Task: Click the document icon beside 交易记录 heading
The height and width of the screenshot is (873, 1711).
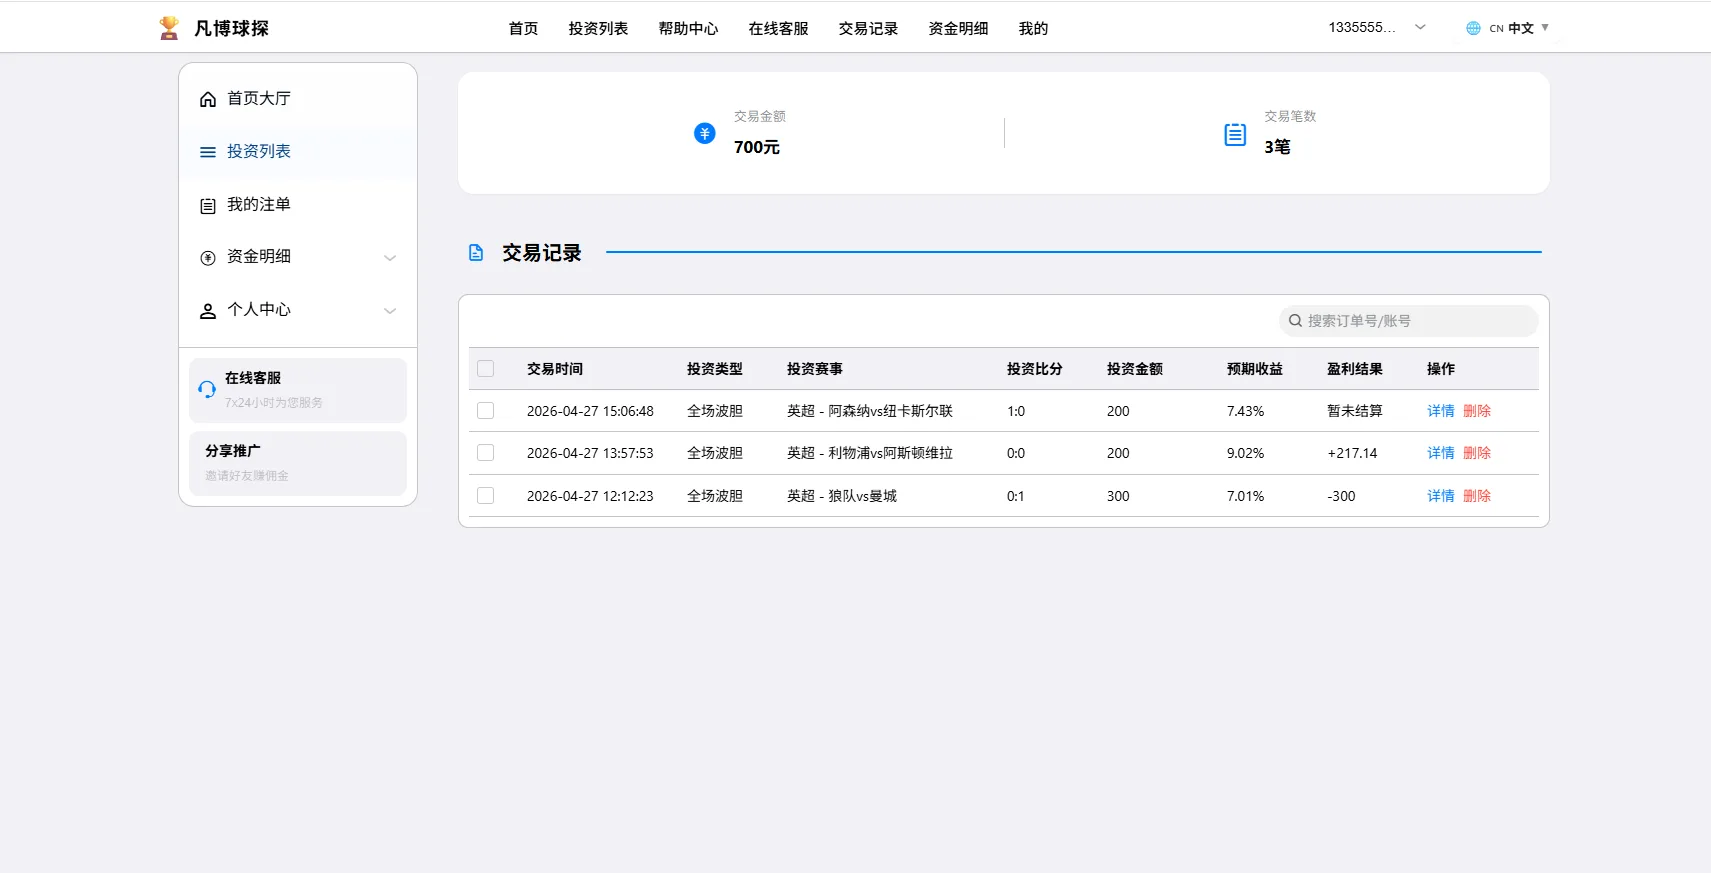Action: [x=476, y=253]
